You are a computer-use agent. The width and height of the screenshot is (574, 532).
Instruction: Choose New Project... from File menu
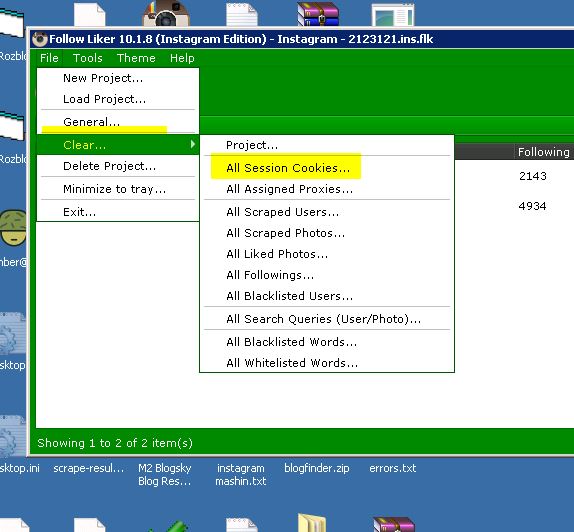point(118,78)
